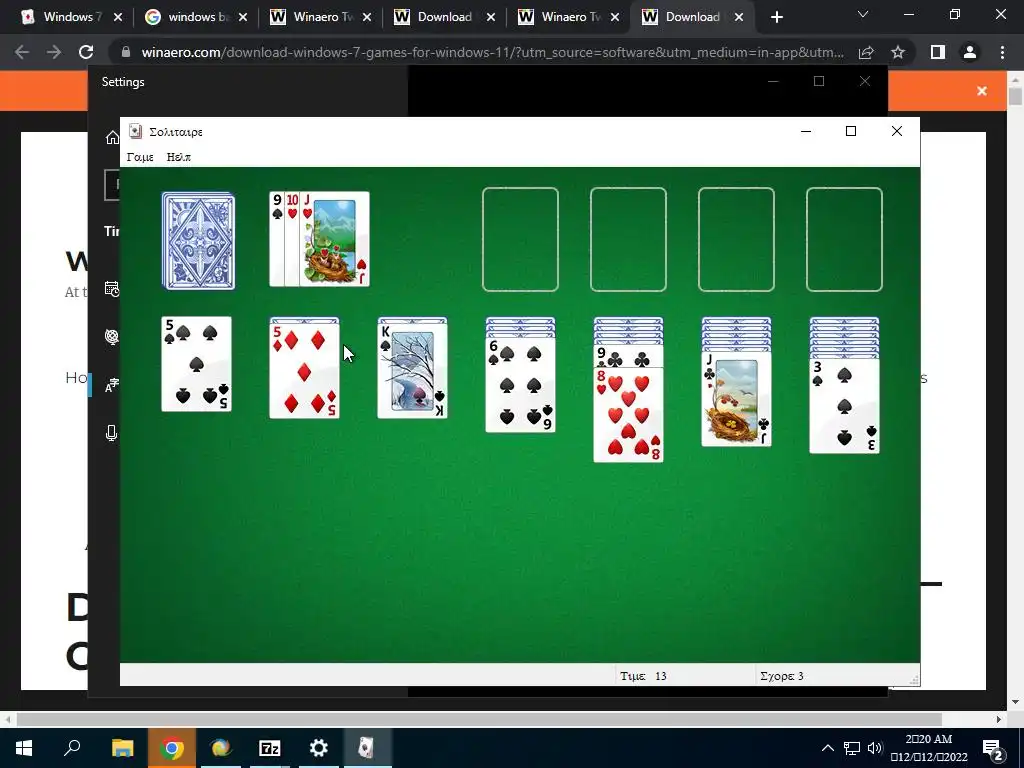Image resolution: width=1024 pixels, height=768 pixels.
Task: Open Settings gear in taskbar
Action: 319,748
